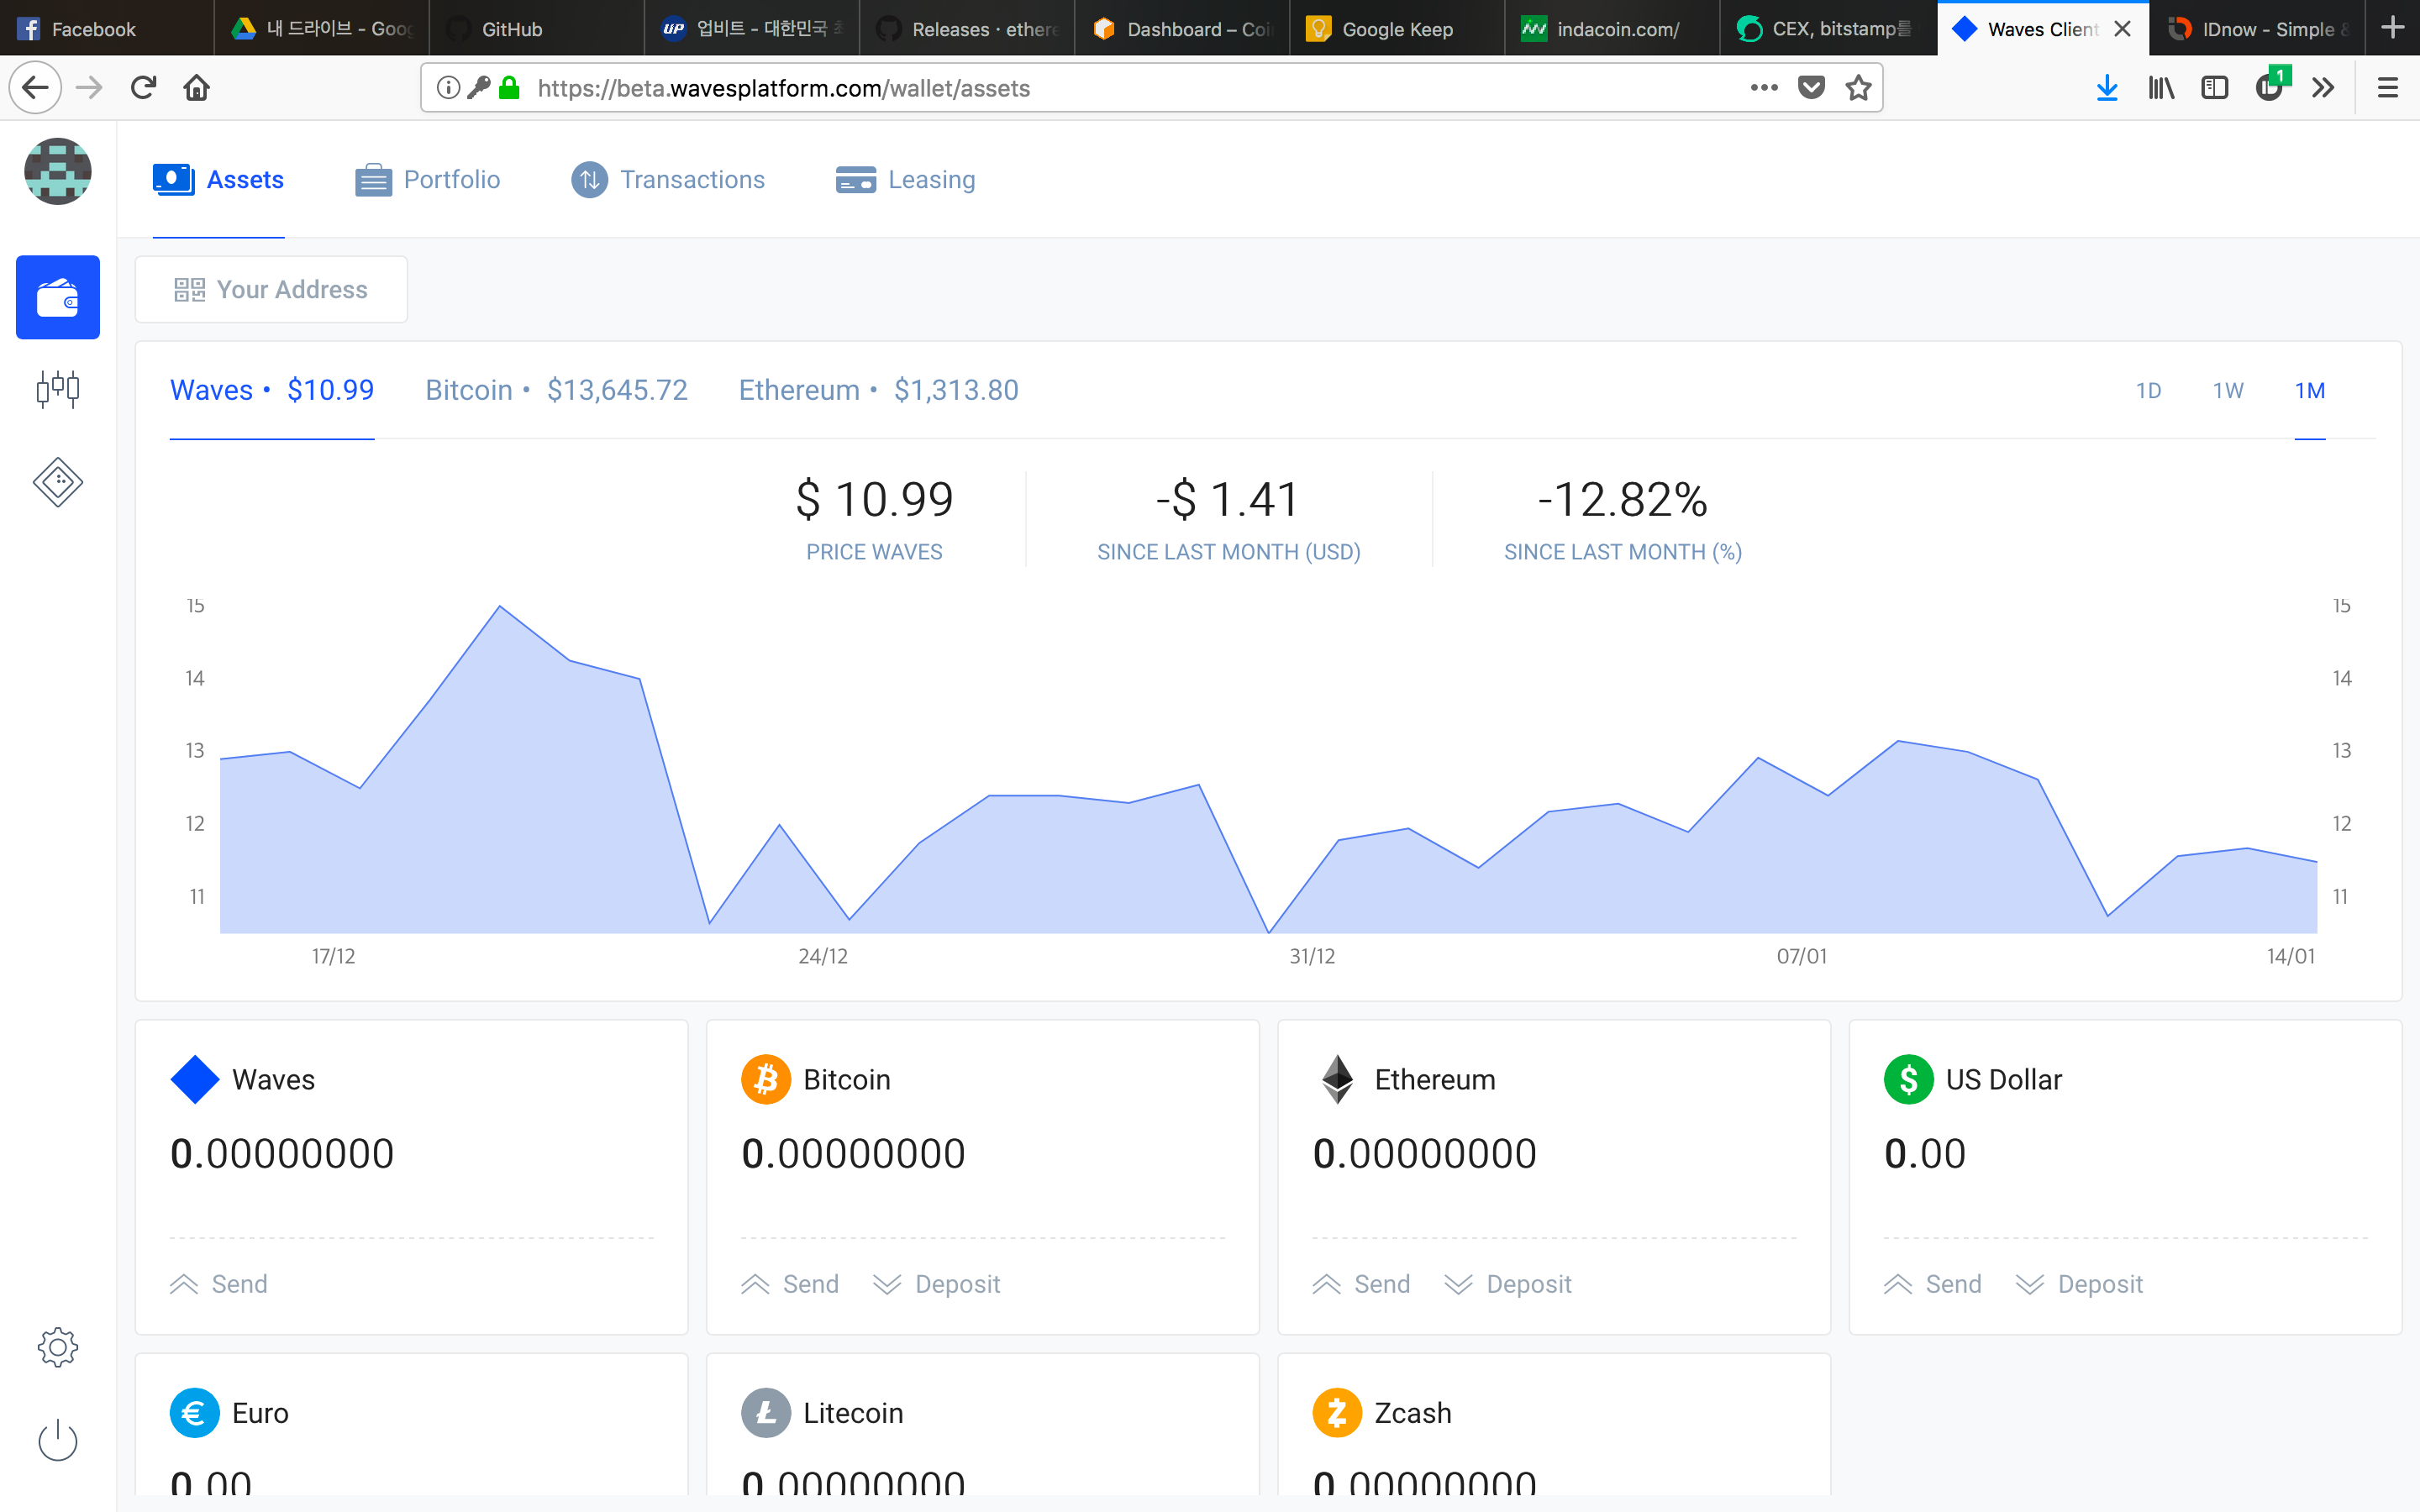
Task: Click Send on the Bitcoin card
Action: tap(790, 1284)
